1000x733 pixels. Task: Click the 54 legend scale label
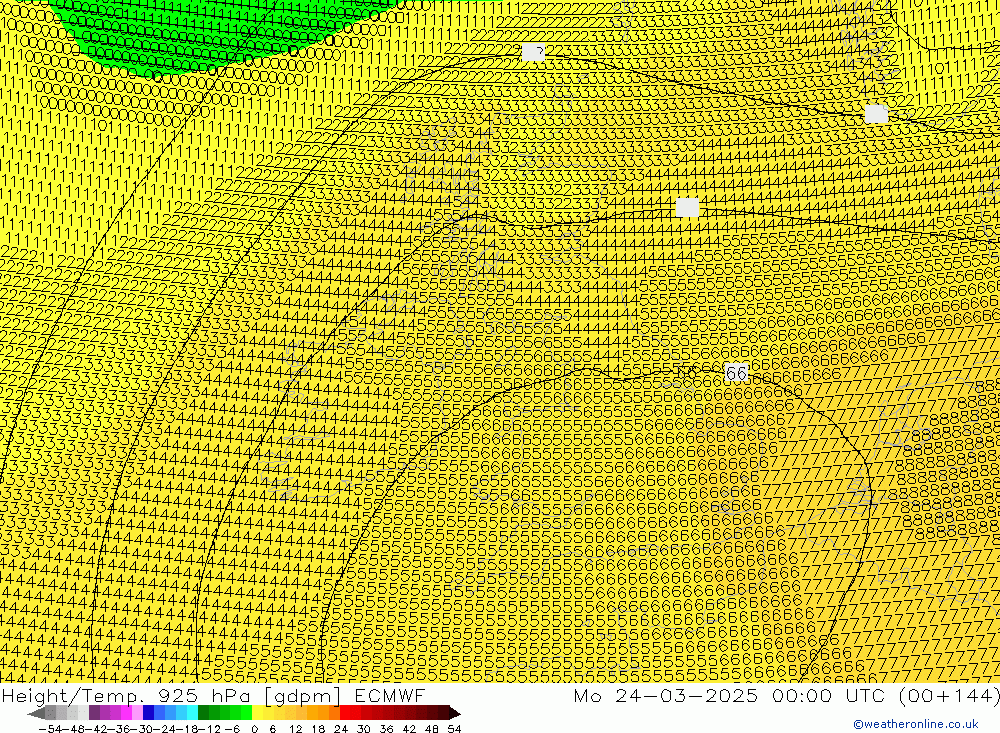pyautogui.click(x=454, y=728)
